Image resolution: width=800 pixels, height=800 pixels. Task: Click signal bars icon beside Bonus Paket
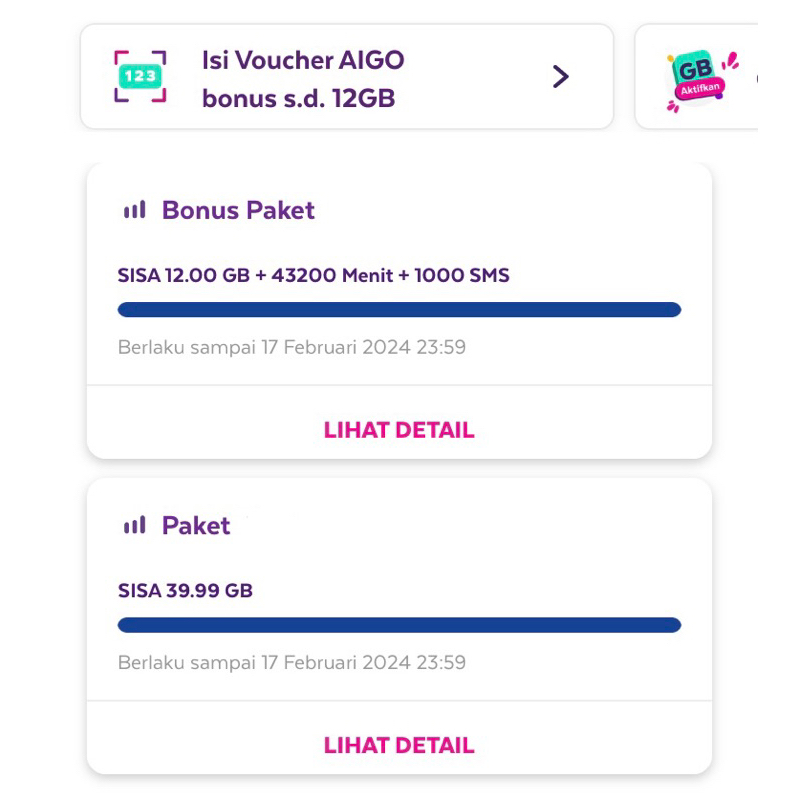point(135,210)
